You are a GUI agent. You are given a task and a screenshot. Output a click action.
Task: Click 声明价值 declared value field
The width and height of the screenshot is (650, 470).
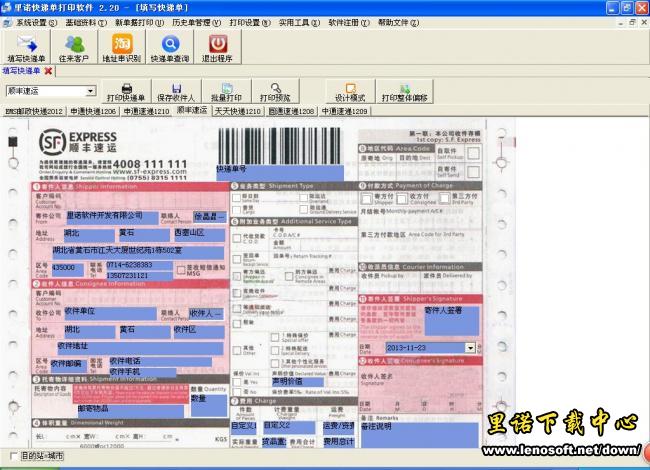pos(297,382)
